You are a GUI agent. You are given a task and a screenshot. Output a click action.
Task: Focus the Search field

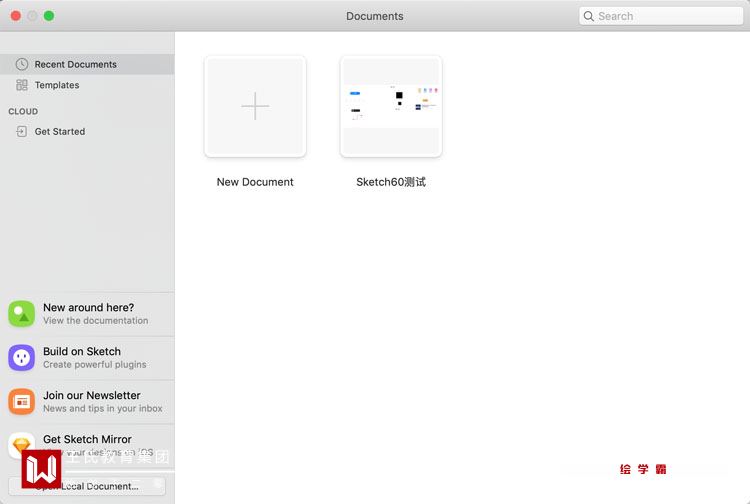coord(661,16)
